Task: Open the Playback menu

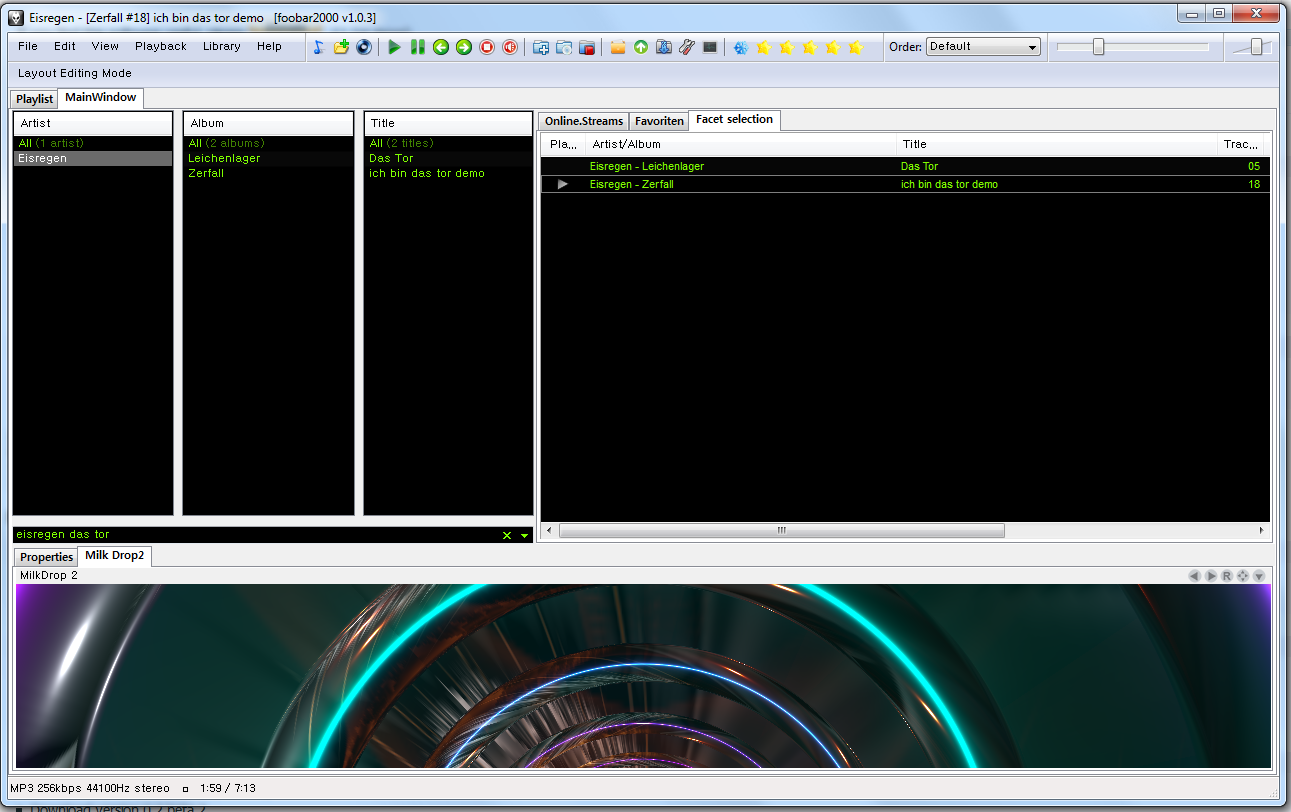Action: (161, 46)
